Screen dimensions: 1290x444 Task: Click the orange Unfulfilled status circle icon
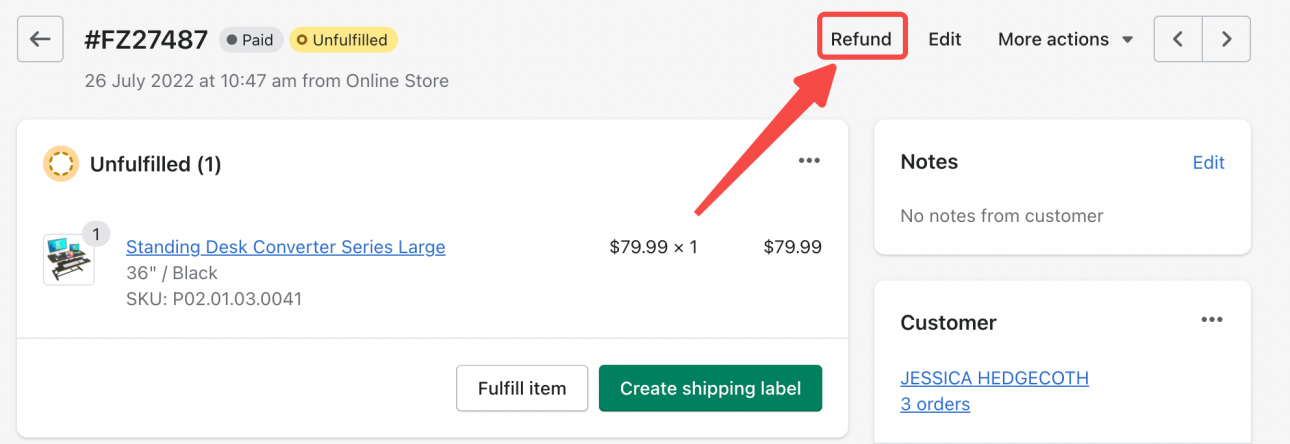click(61, 164)
